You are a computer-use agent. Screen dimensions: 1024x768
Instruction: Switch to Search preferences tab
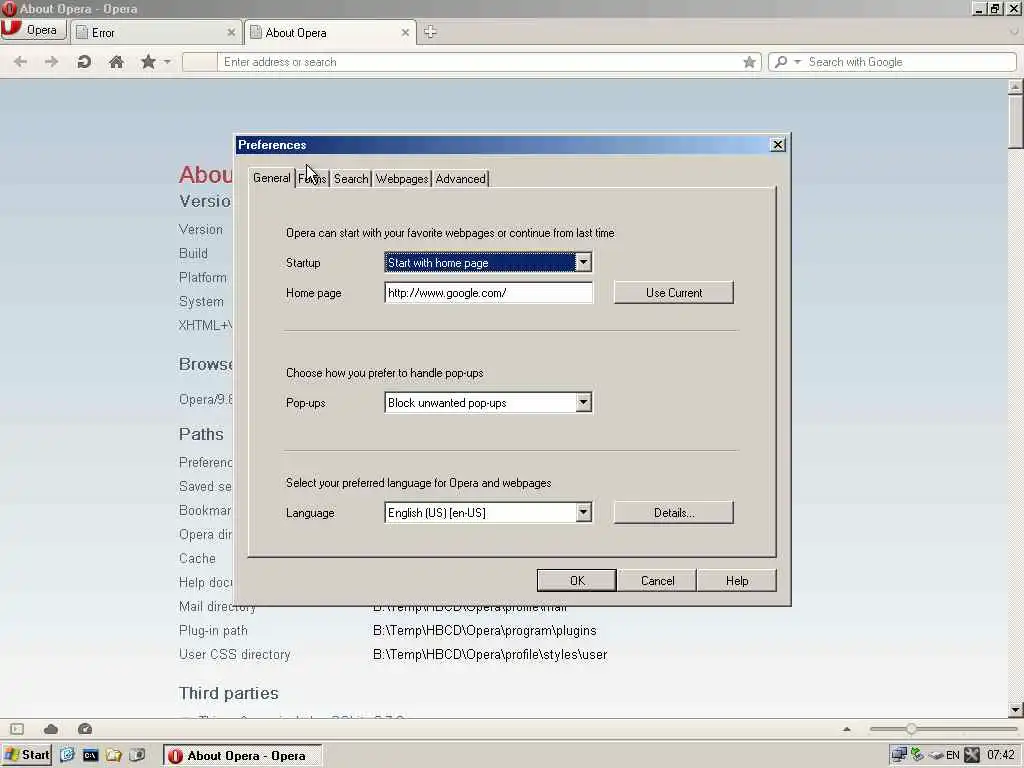[x=351, y=179]
